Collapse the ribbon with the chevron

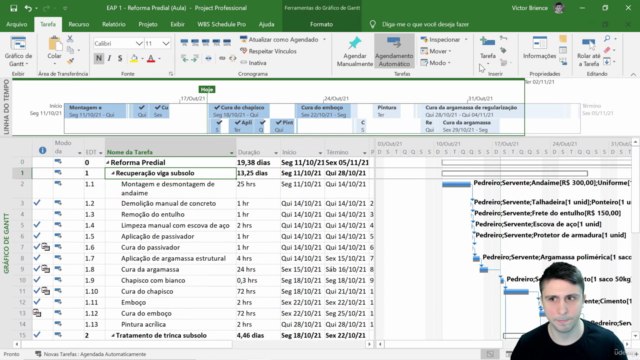tap(633, 74)
